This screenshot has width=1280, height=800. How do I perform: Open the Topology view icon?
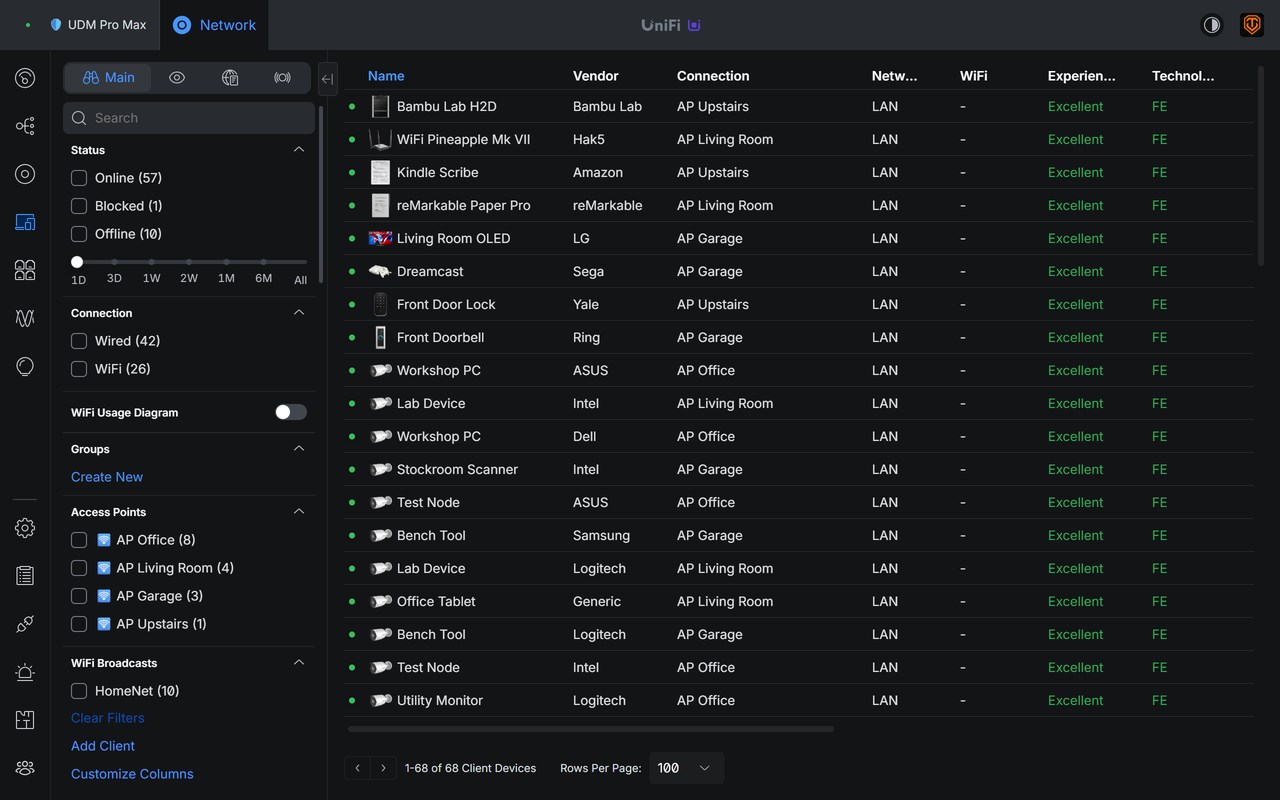(25, 126)
